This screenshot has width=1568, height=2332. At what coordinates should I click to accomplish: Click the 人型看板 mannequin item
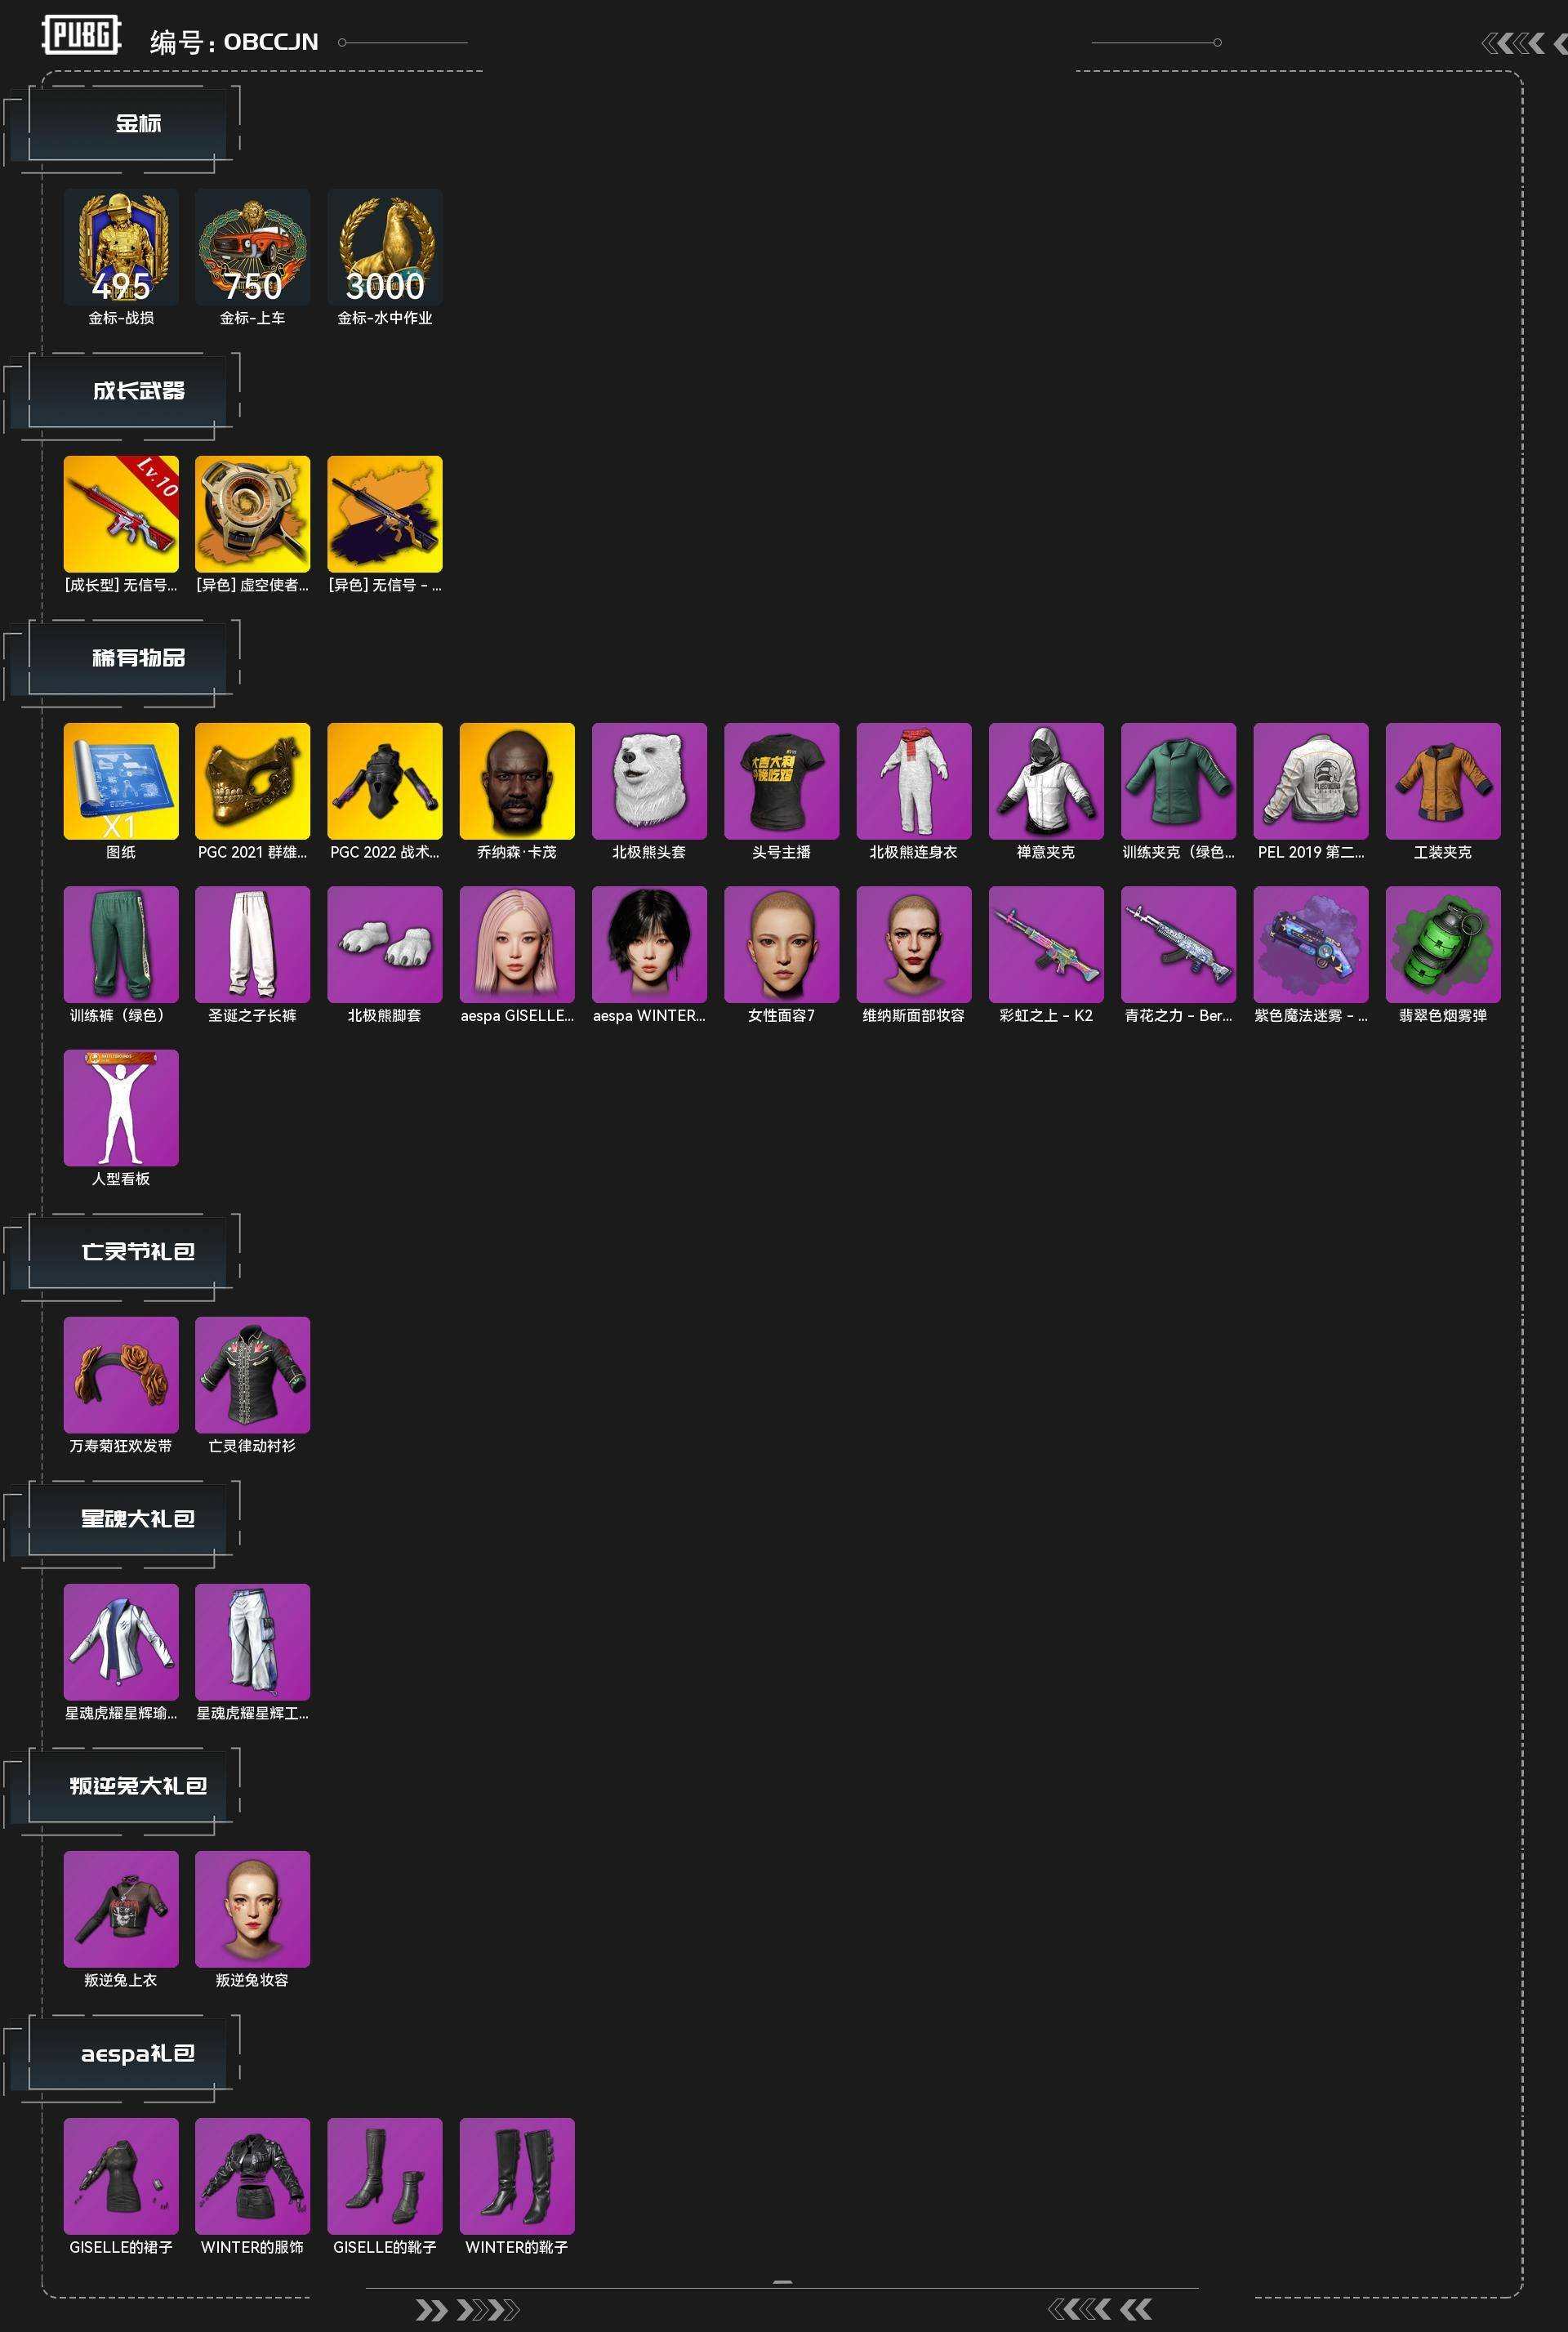point(121,1107)
